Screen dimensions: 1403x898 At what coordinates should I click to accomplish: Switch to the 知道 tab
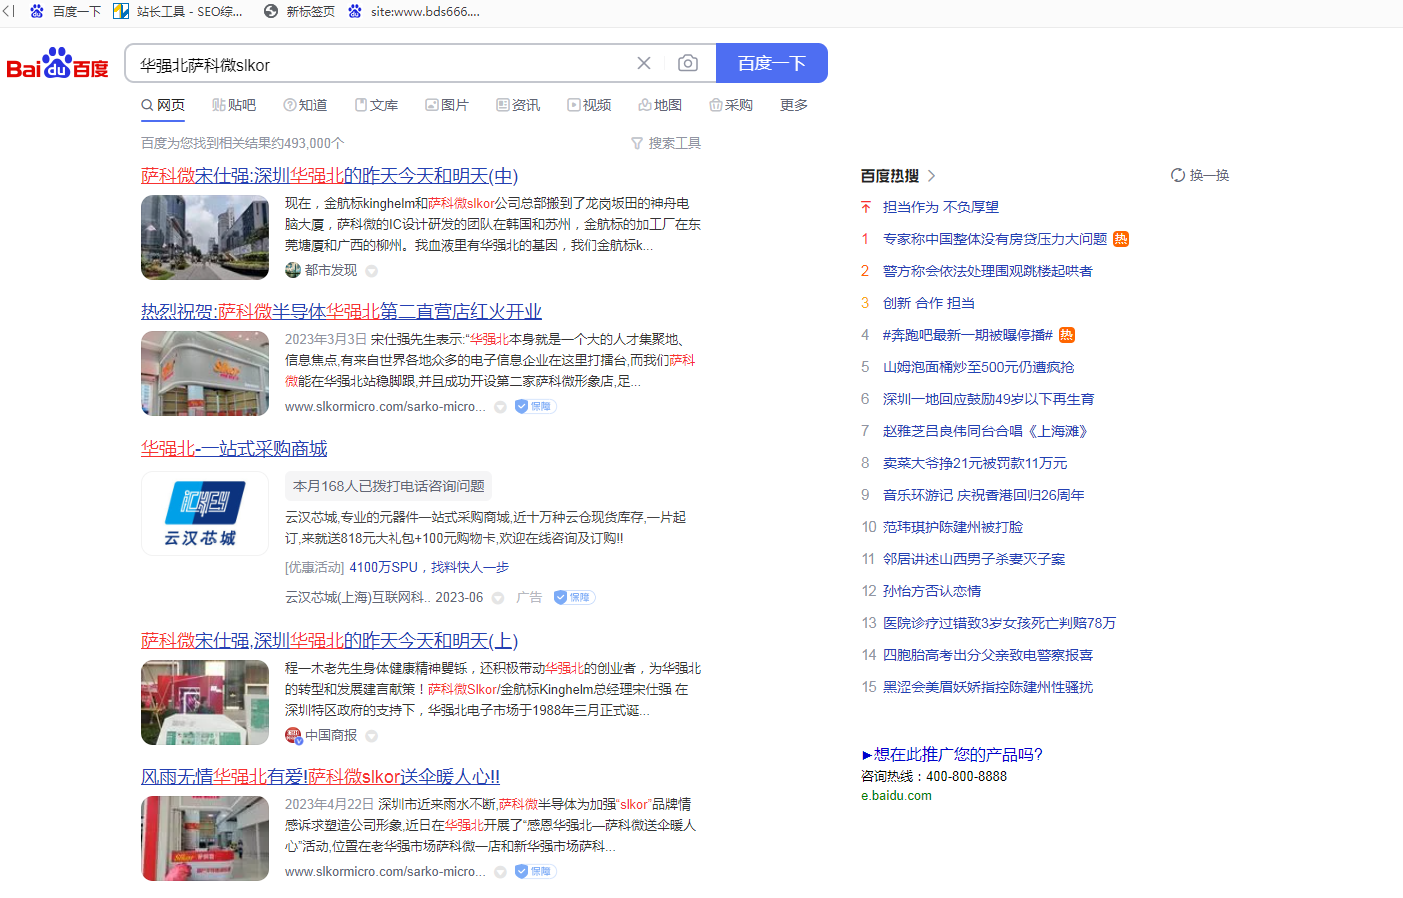coord(305,105)
